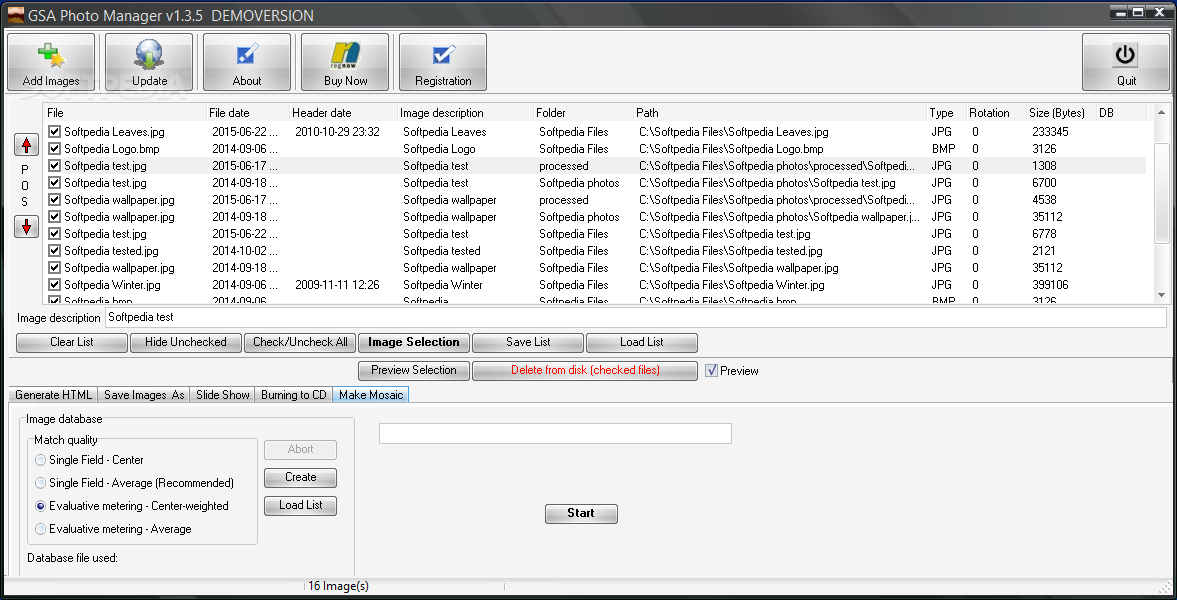Select the Make Mosaic tab
This screenshot has height=600, width=1177.
(371, 394)
